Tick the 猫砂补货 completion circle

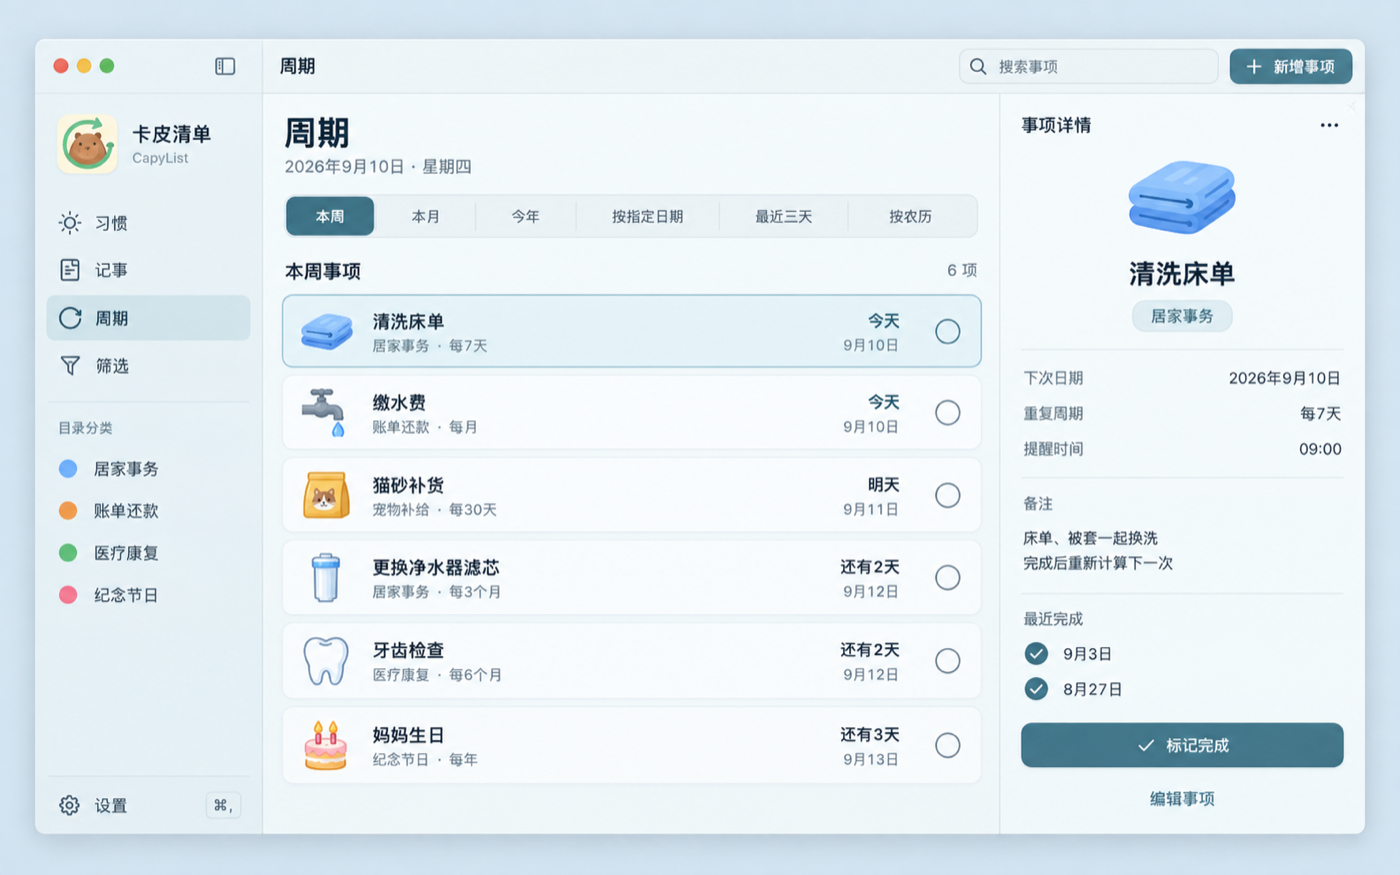(x=947, y=495)
